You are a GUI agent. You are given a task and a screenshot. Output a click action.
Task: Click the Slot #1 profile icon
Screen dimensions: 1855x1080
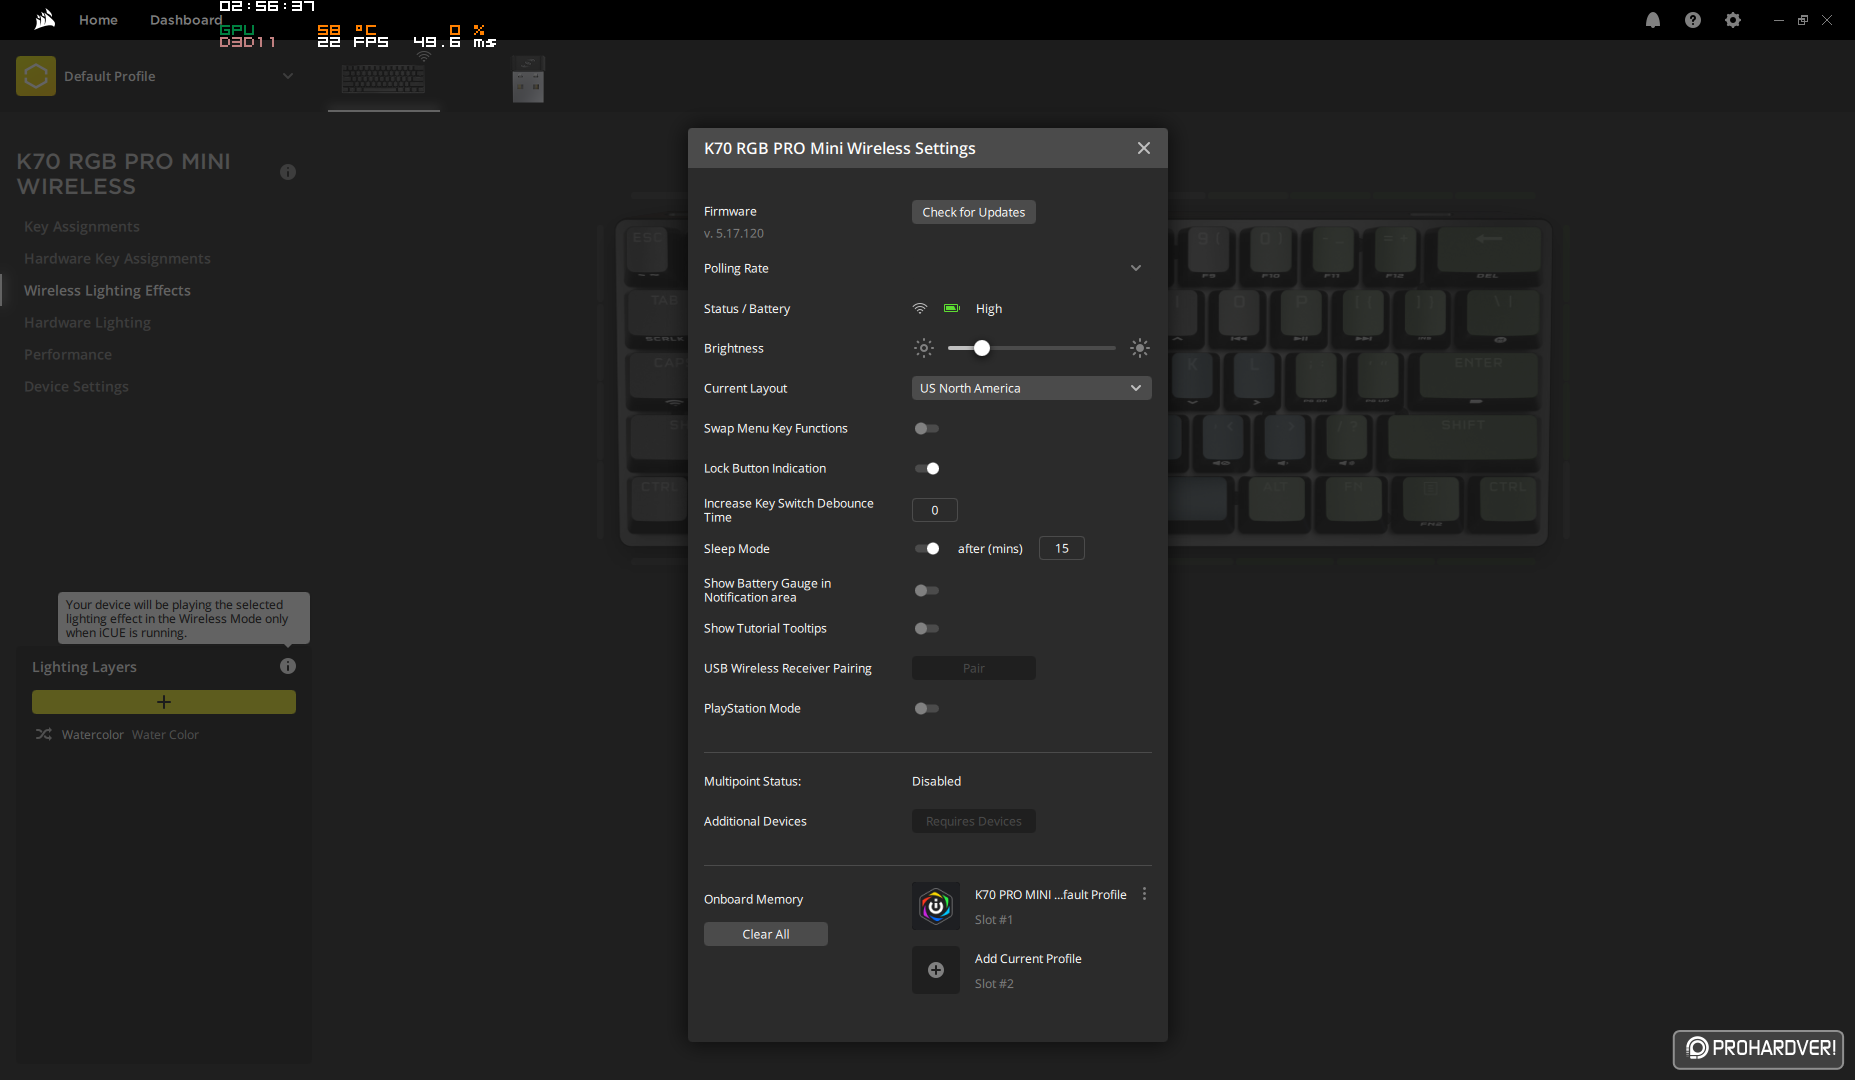(x=936, y=906)
